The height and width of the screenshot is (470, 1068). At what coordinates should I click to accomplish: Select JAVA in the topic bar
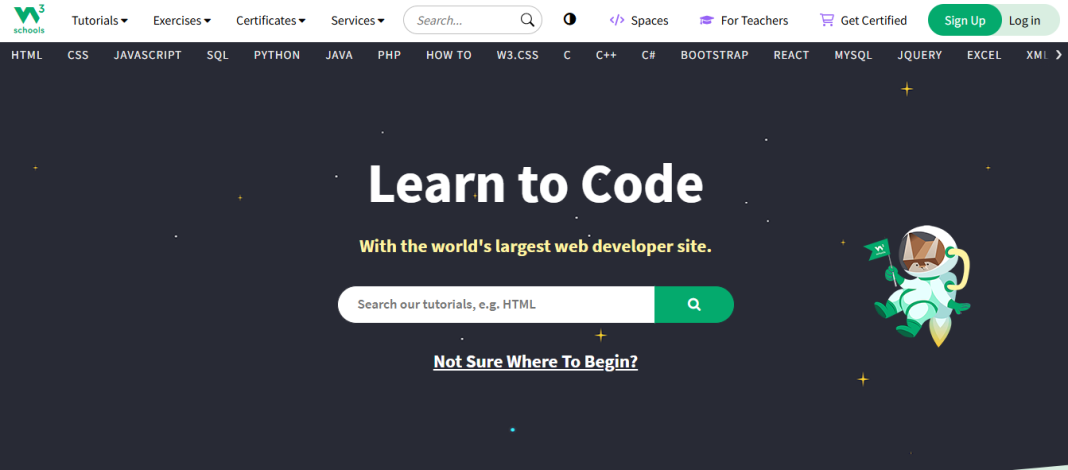339,55
